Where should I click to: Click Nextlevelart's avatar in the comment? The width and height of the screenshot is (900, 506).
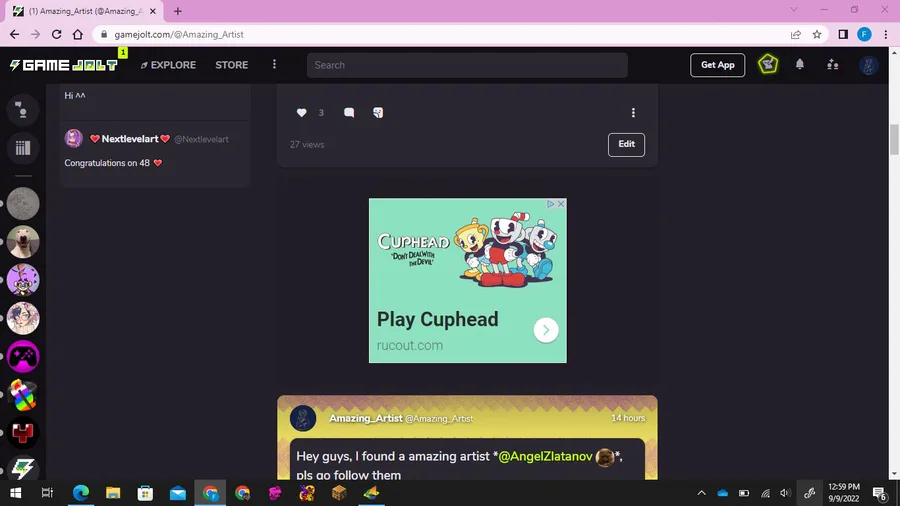pos(73,138)
